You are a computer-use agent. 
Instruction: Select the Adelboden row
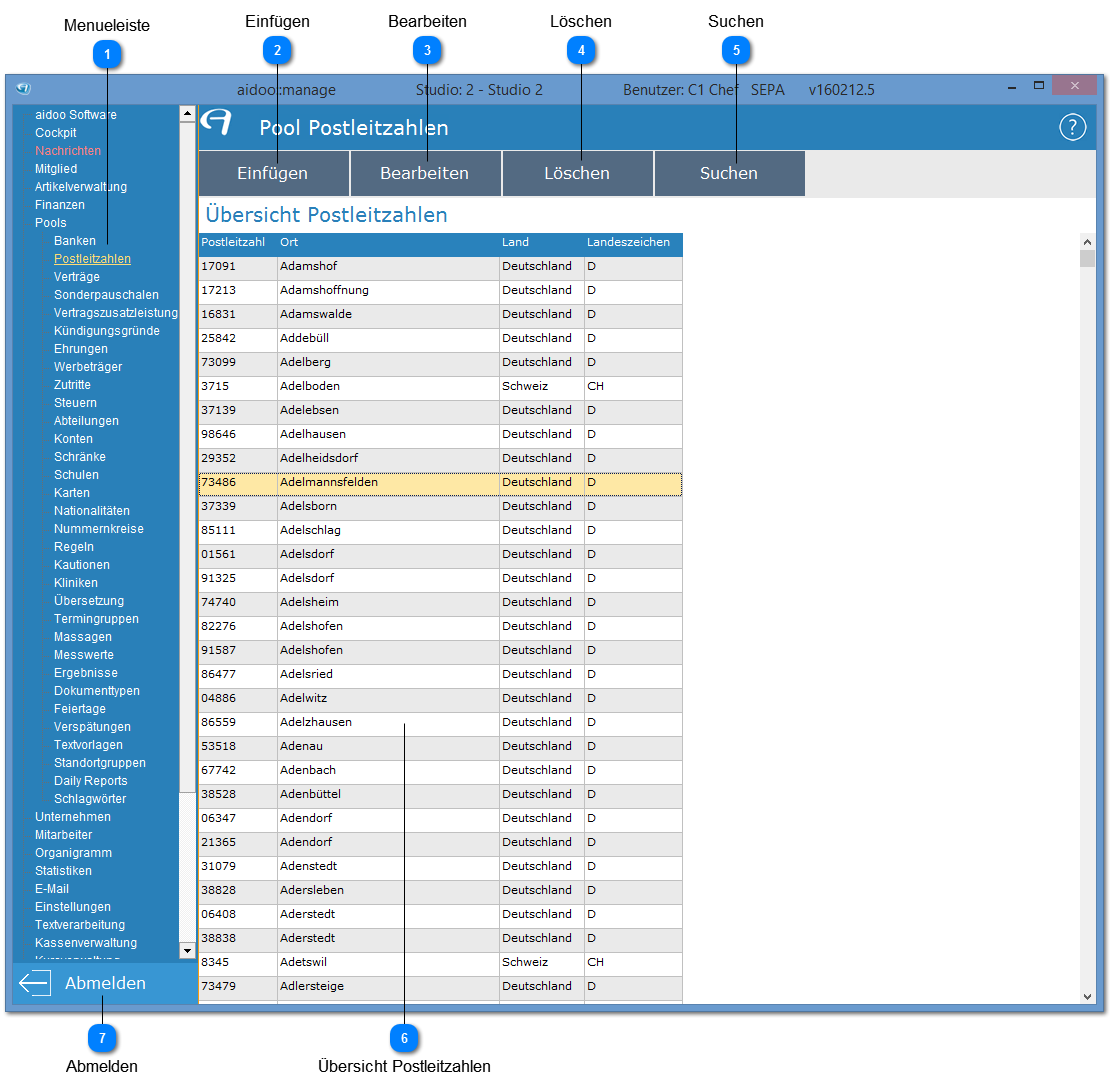(441, 386)
